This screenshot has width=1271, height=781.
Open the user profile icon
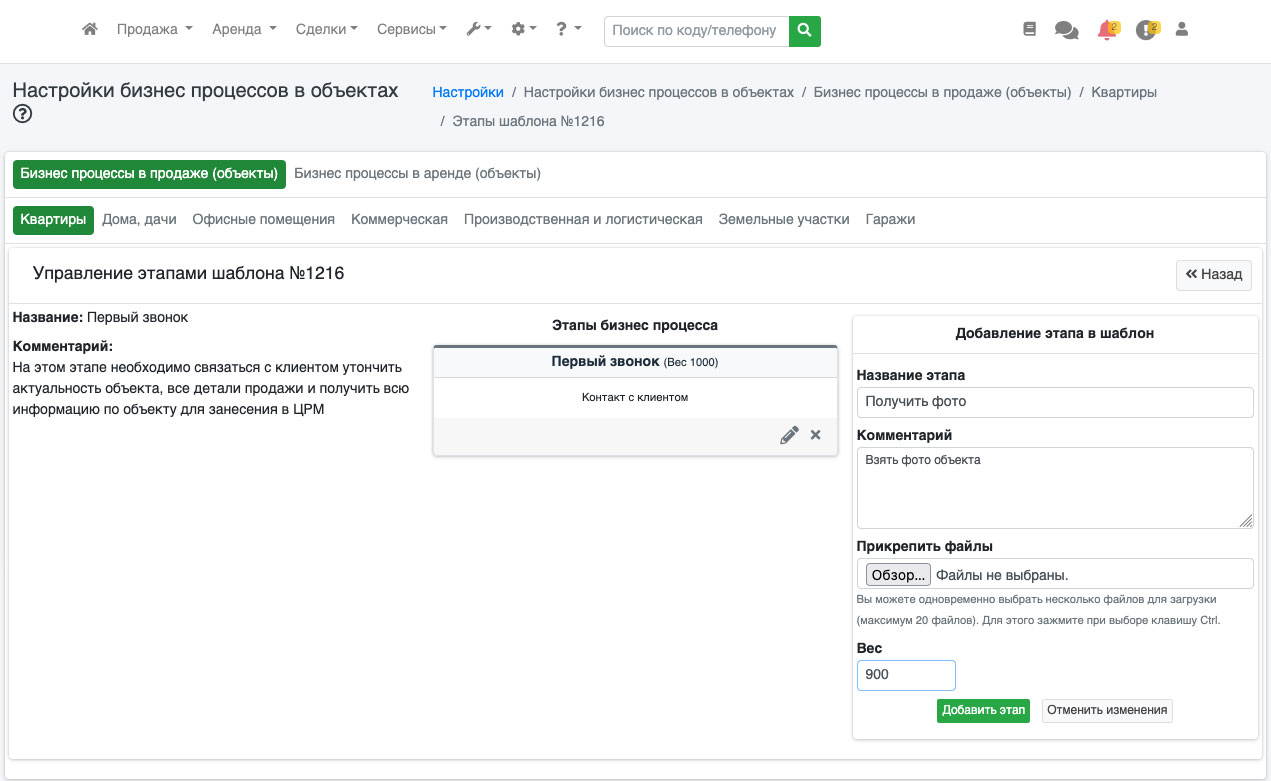tap(1181, 30)
